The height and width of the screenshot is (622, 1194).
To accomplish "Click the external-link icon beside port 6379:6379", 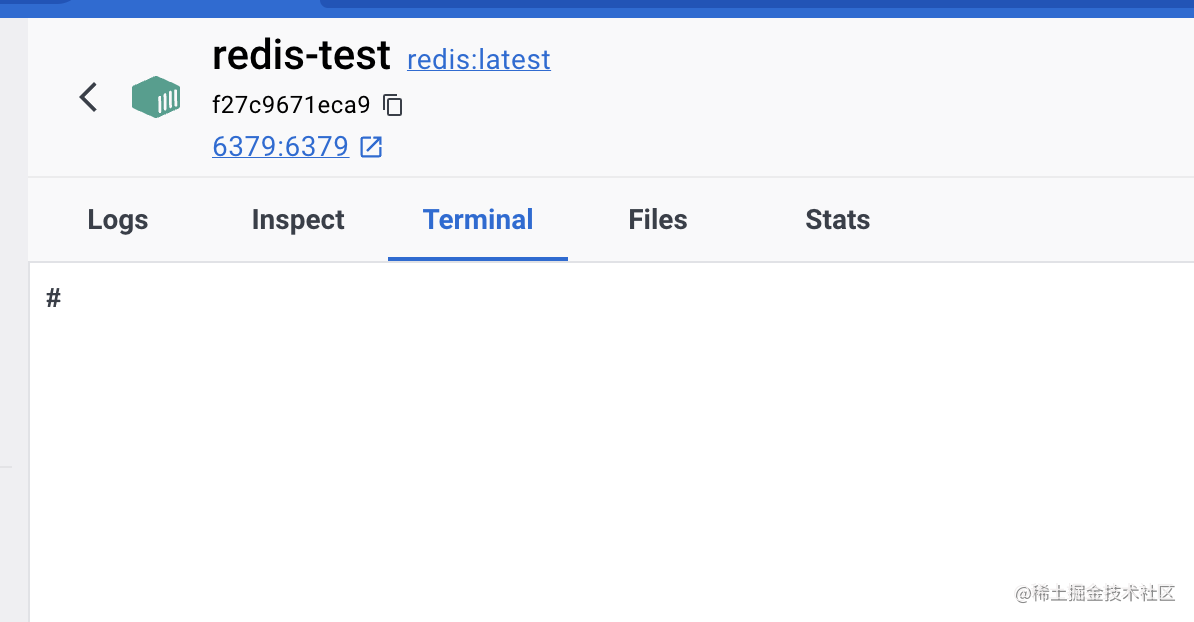I will (371, 147).
